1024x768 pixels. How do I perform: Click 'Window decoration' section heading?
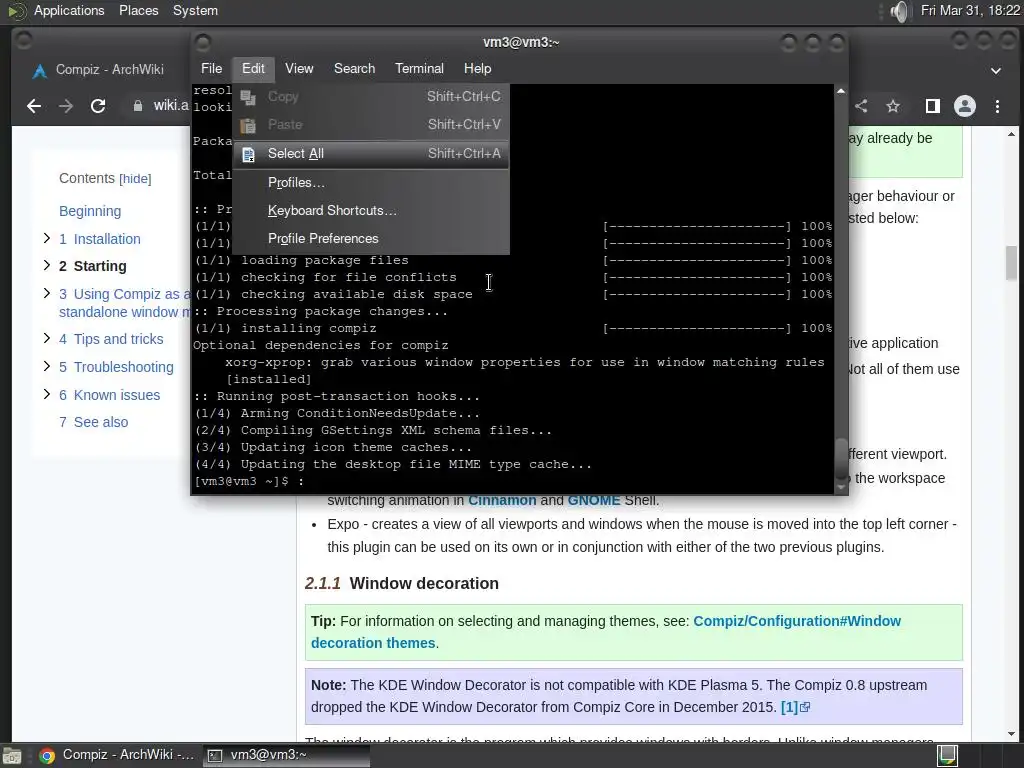(424, 583)
